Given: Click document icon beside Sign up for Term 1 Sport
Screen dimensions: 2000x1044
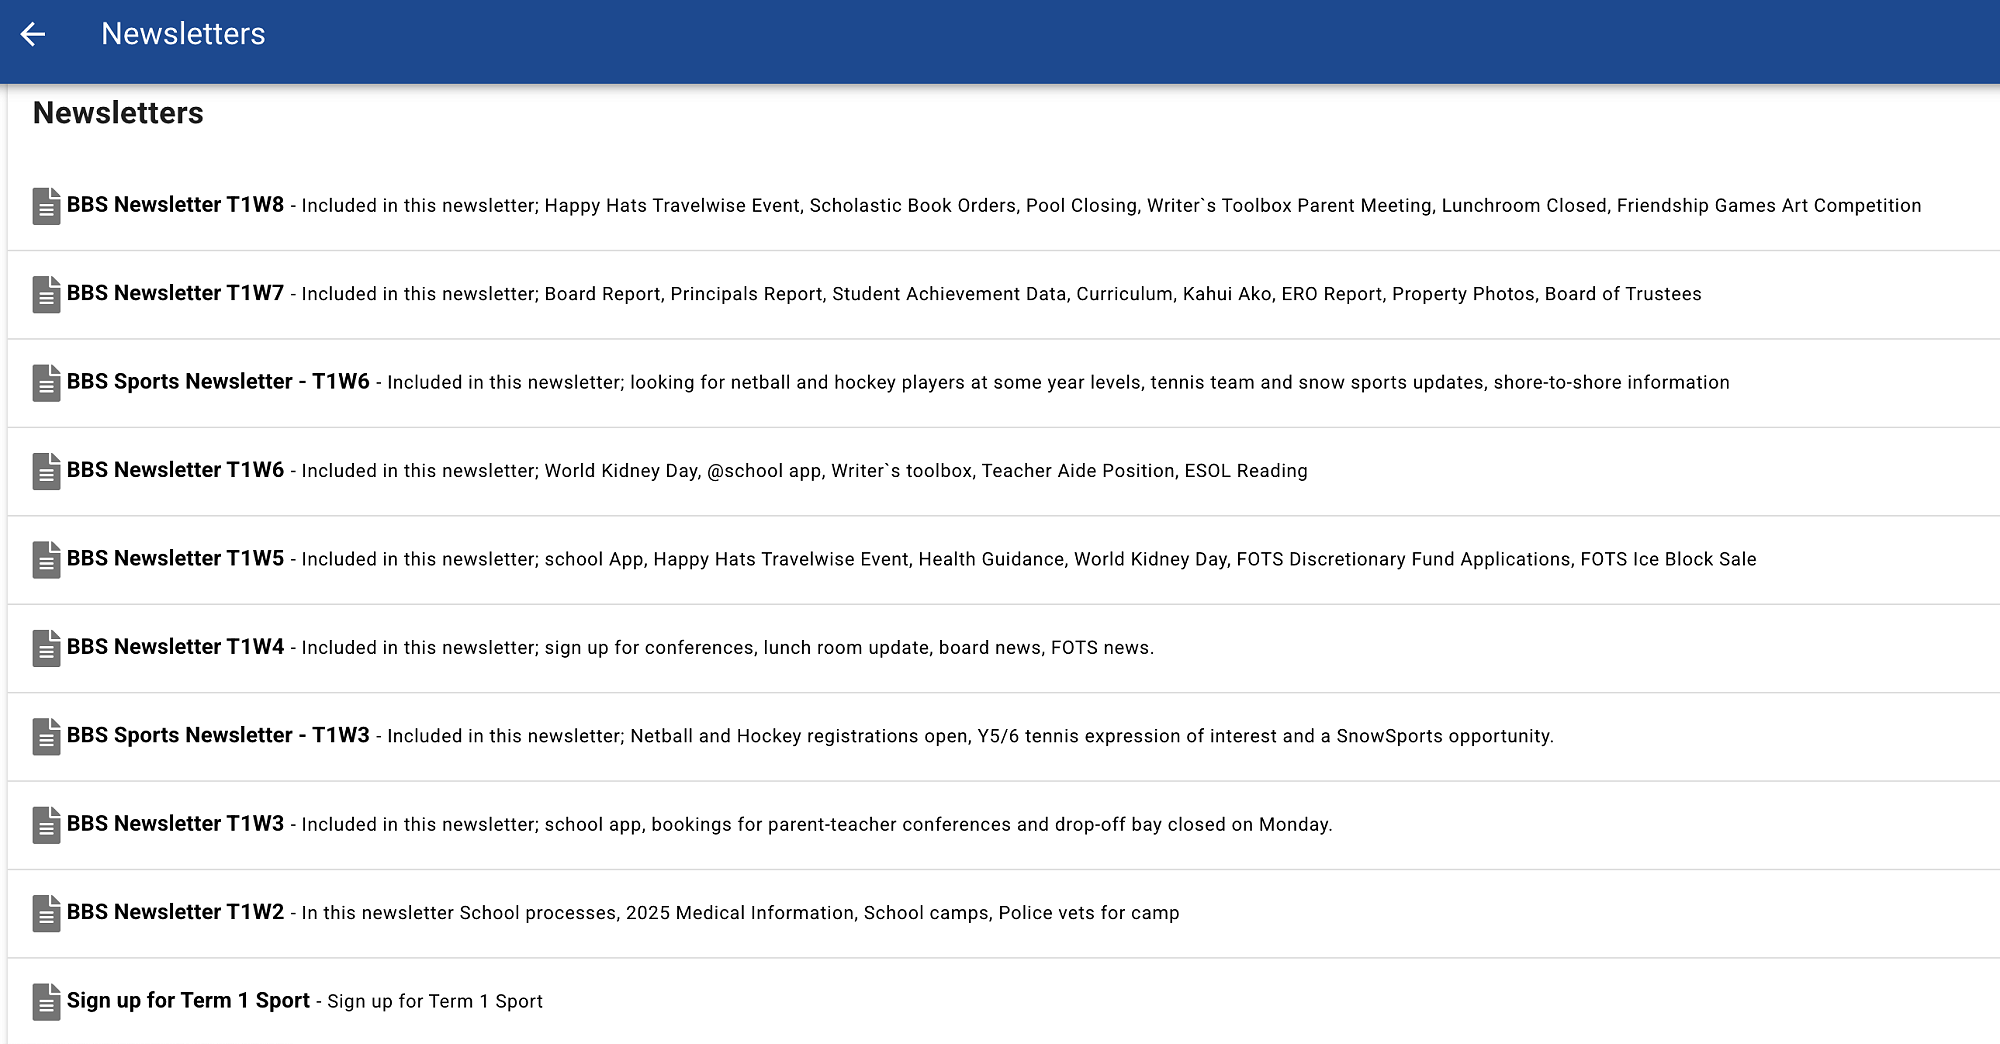Looking at the screenshot, I should [x=46, y=1002].
